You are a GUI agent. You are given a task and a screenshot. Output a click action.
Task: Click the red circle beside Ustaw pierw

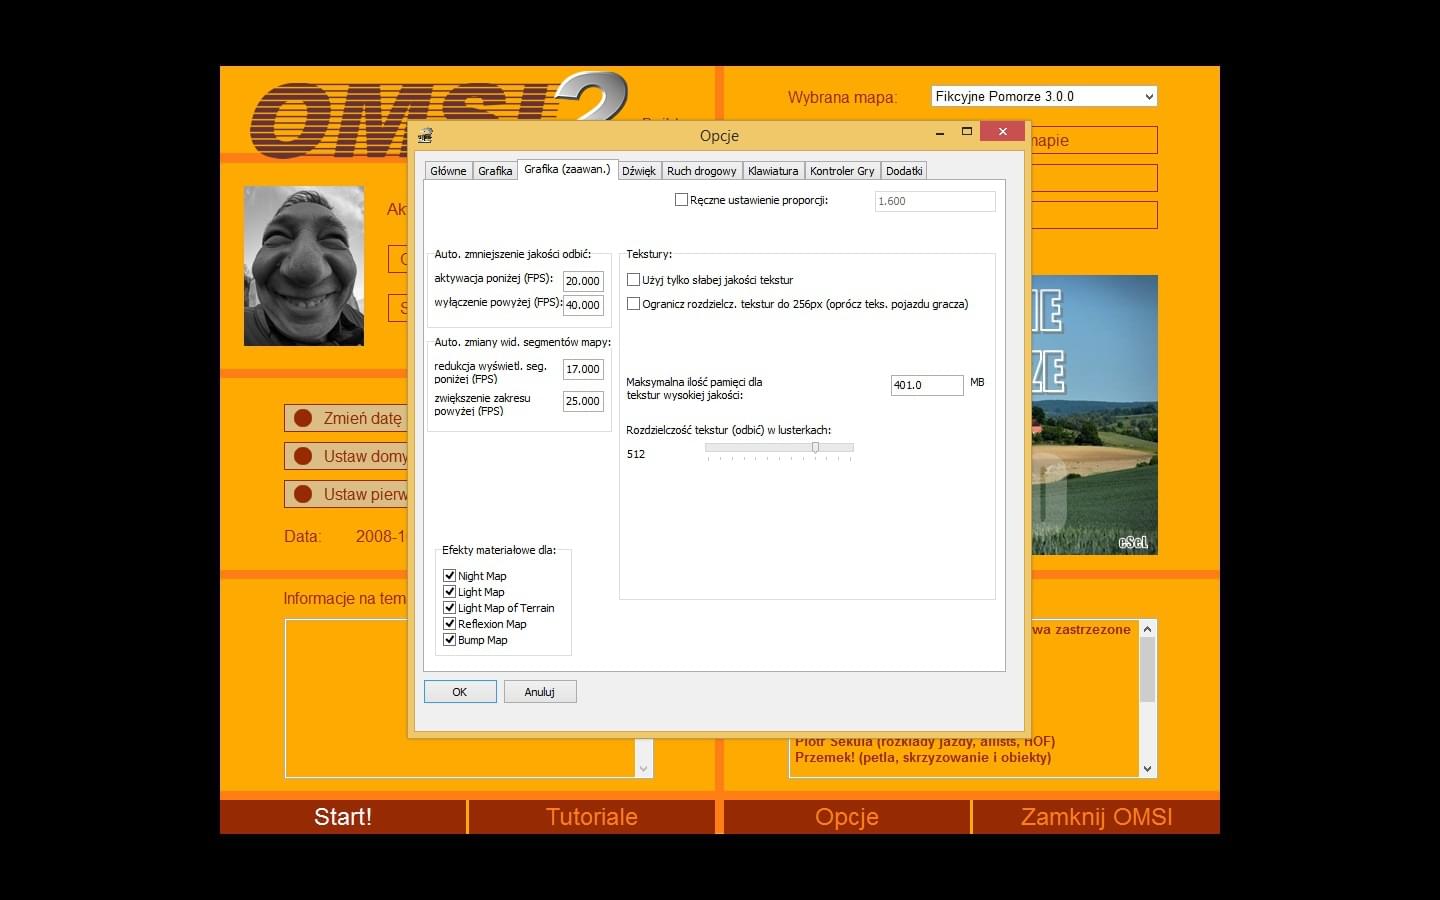click(303, 494)
